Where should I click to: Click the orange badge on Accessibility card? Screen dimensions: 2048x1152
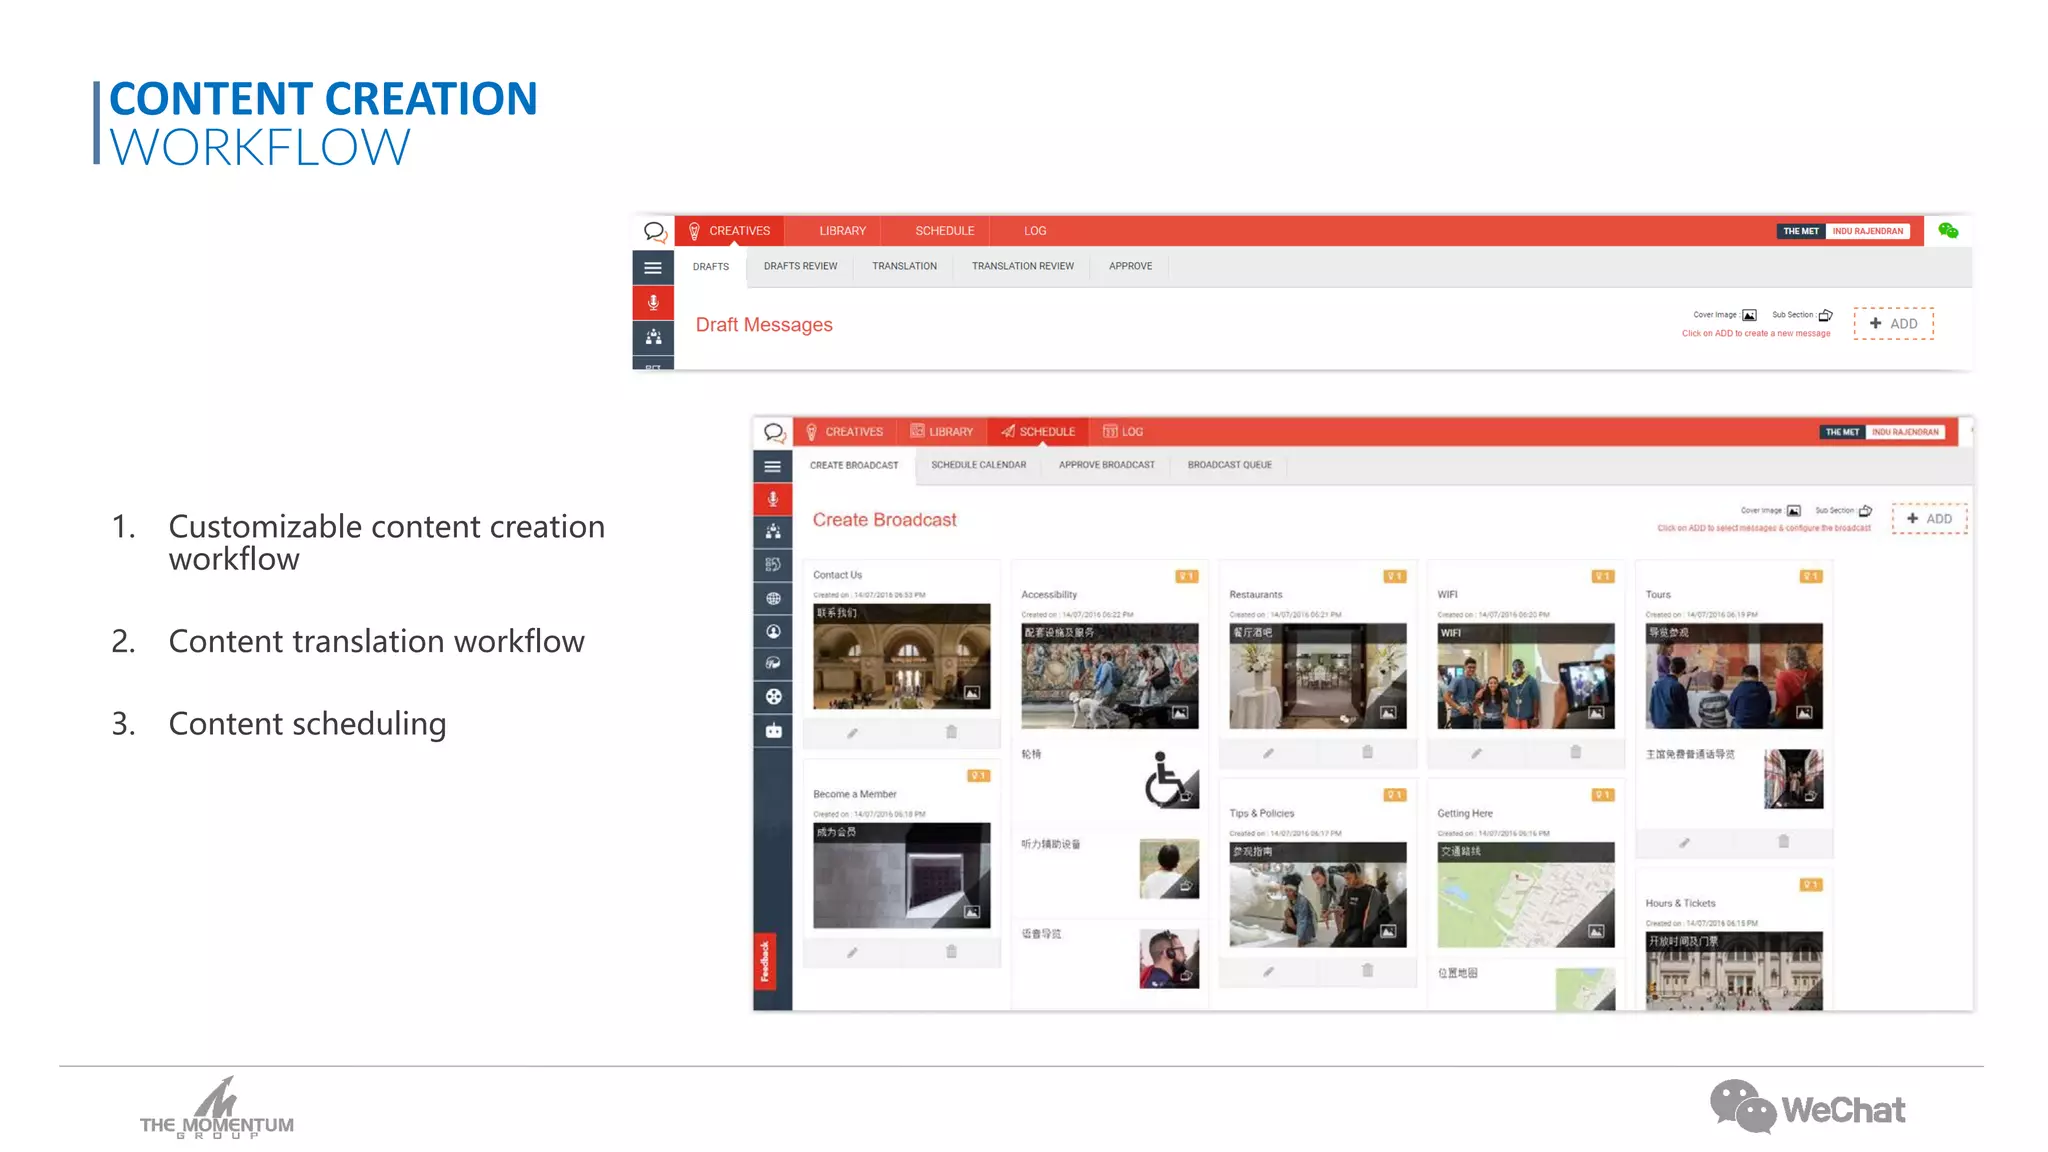click(x=1186, y=577)
